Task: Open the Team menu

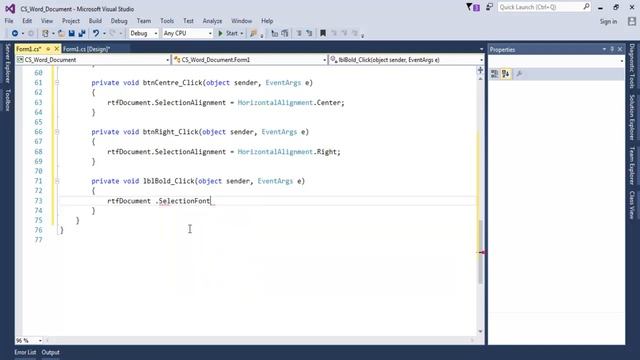Action: pos(144,21)
